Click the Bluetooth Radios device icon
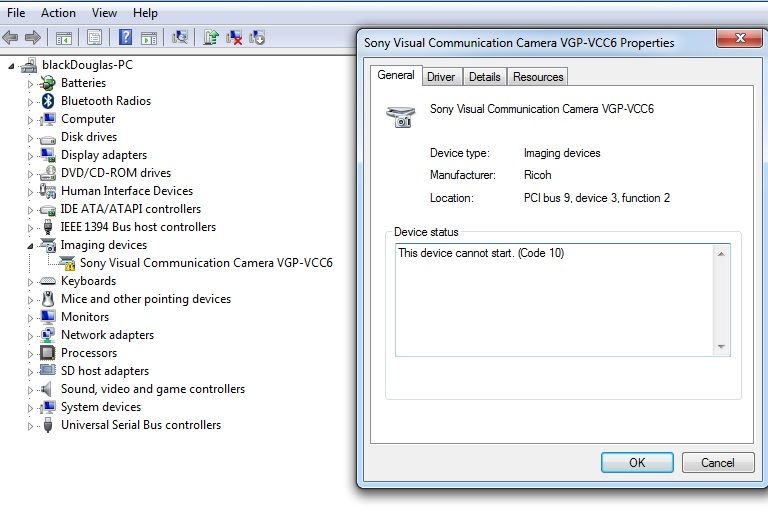Viewport: 768px width, 513px height. 47,101
